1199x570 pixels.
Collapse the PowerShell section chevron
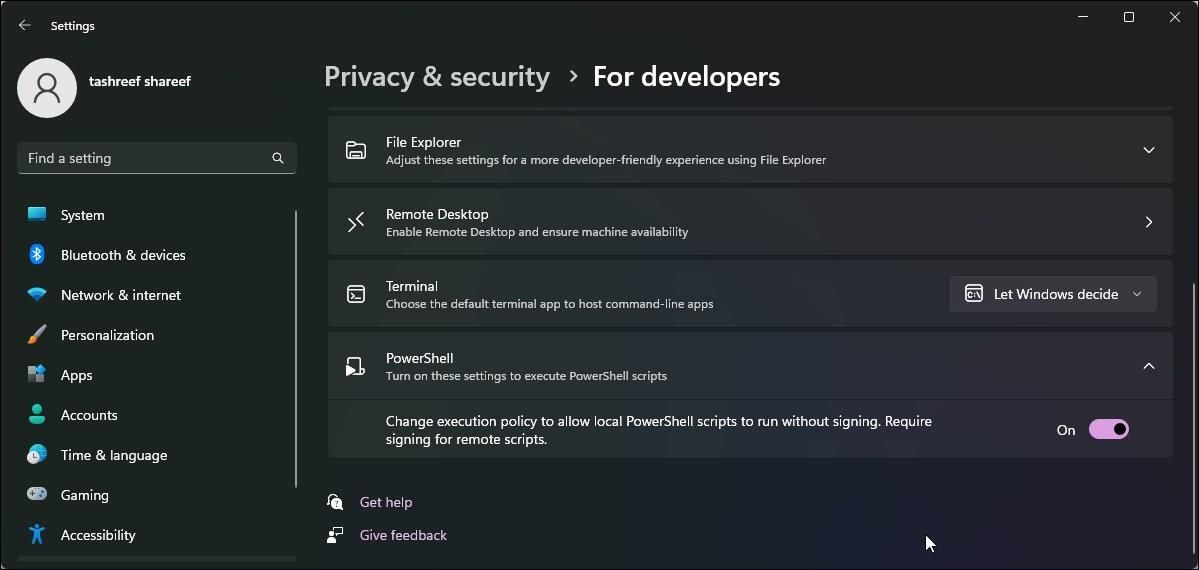coord(1149,366)
